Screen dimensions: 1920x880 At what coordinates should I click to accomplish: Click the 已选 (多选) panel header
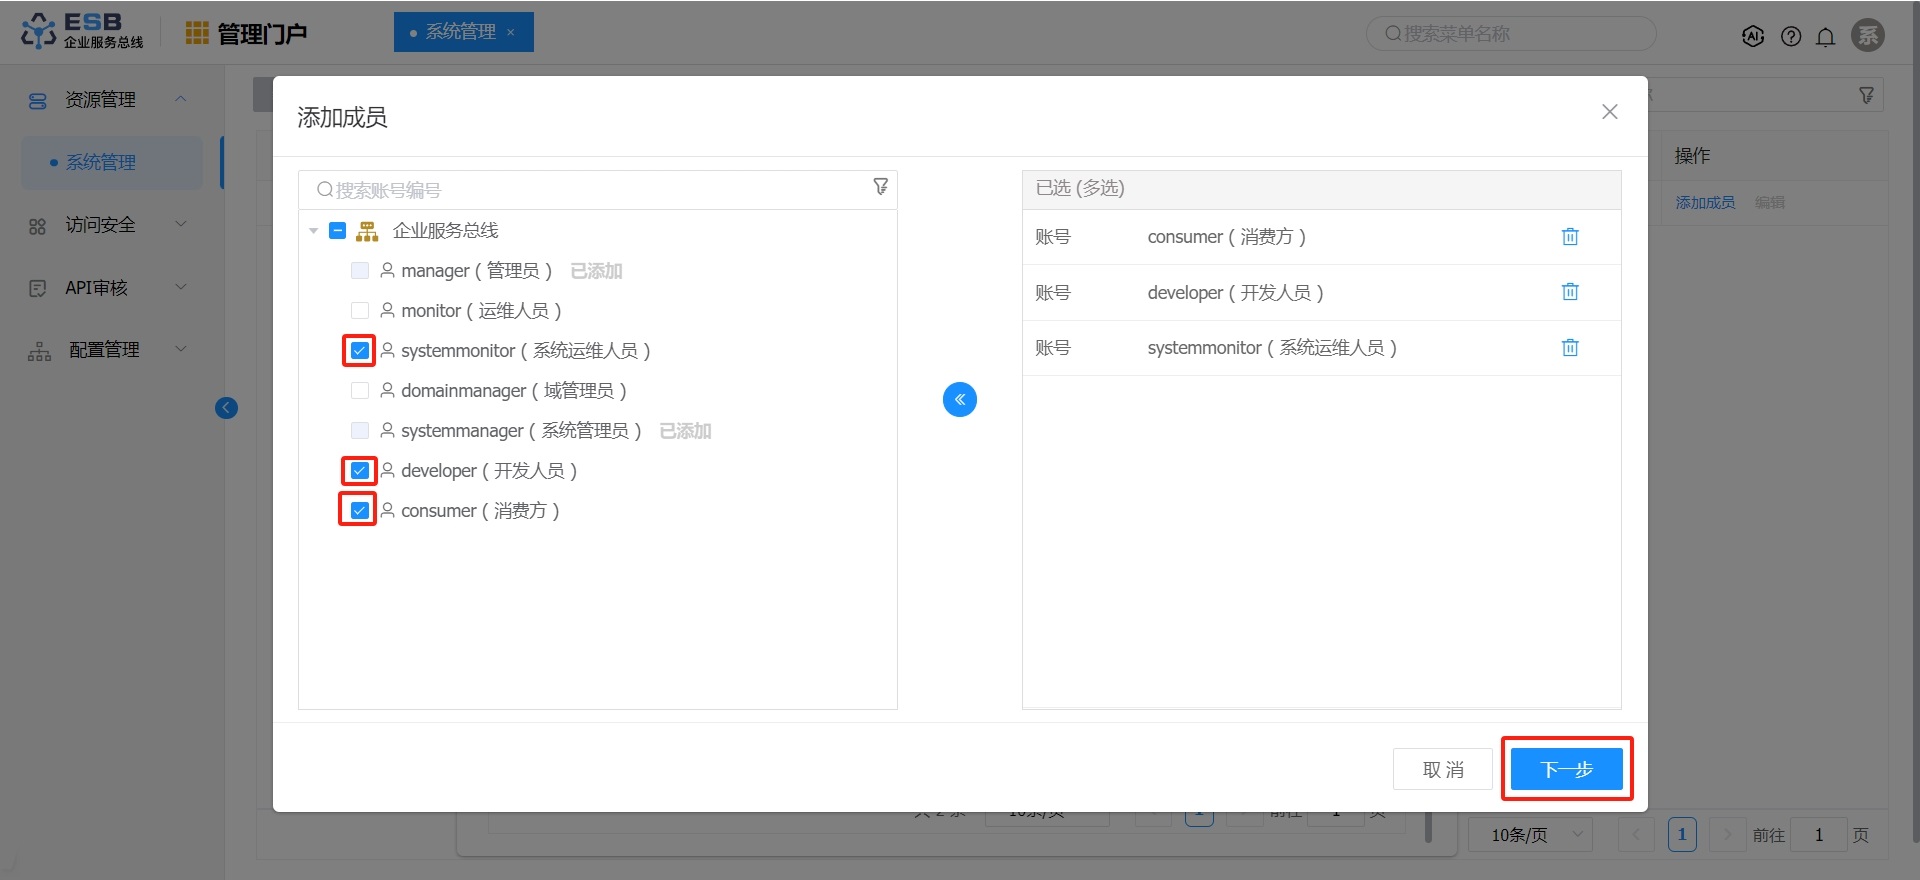click(x=1321, y=189)
